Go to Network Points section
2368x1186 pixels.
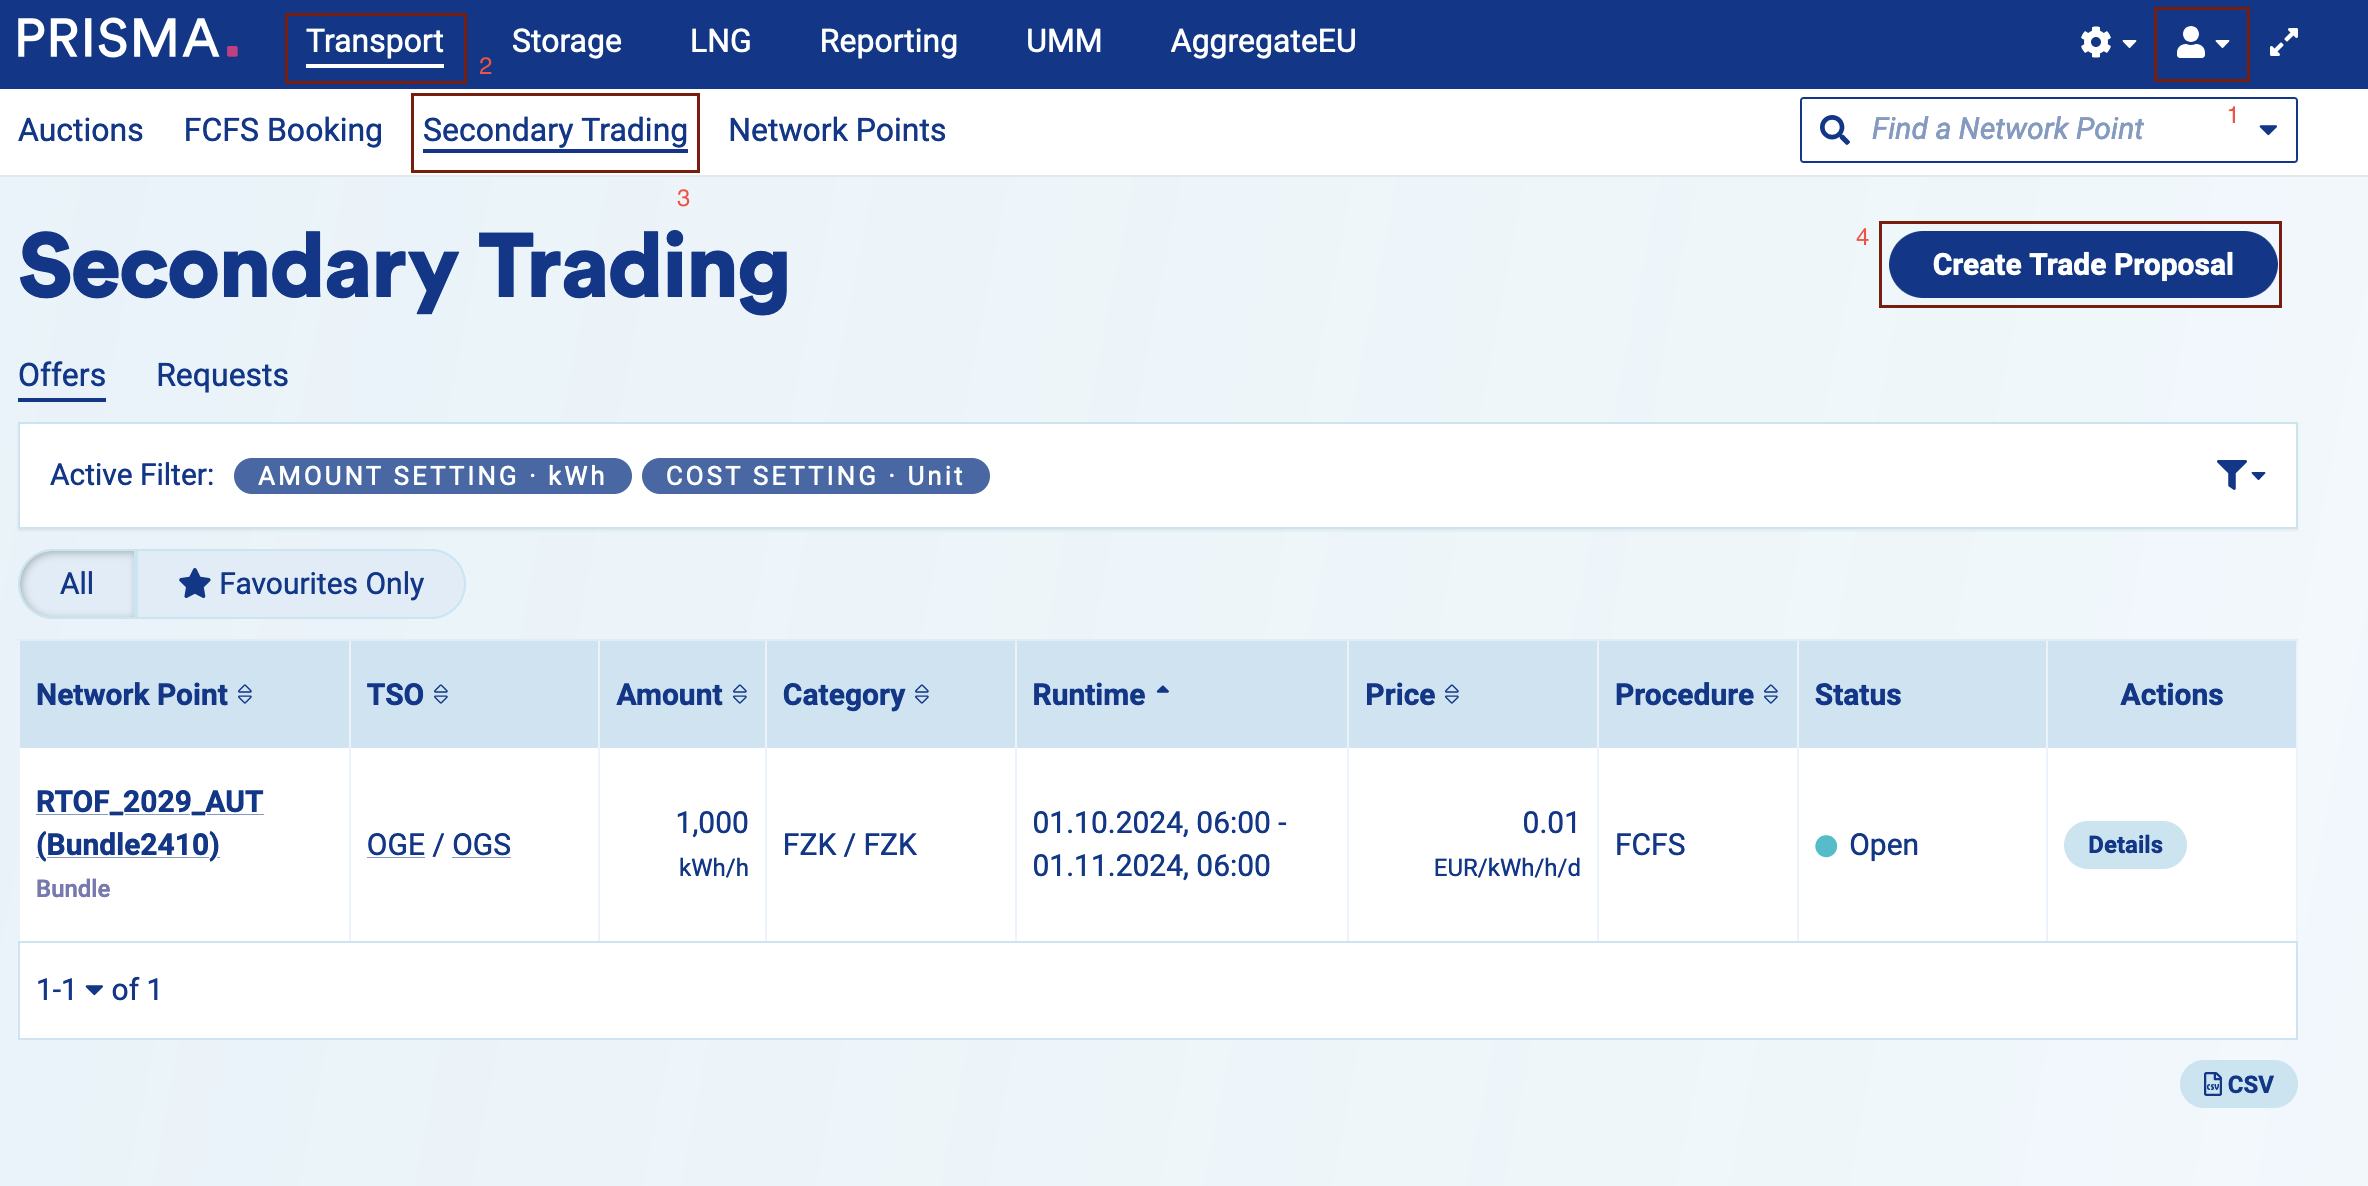[x=836, y=130]
